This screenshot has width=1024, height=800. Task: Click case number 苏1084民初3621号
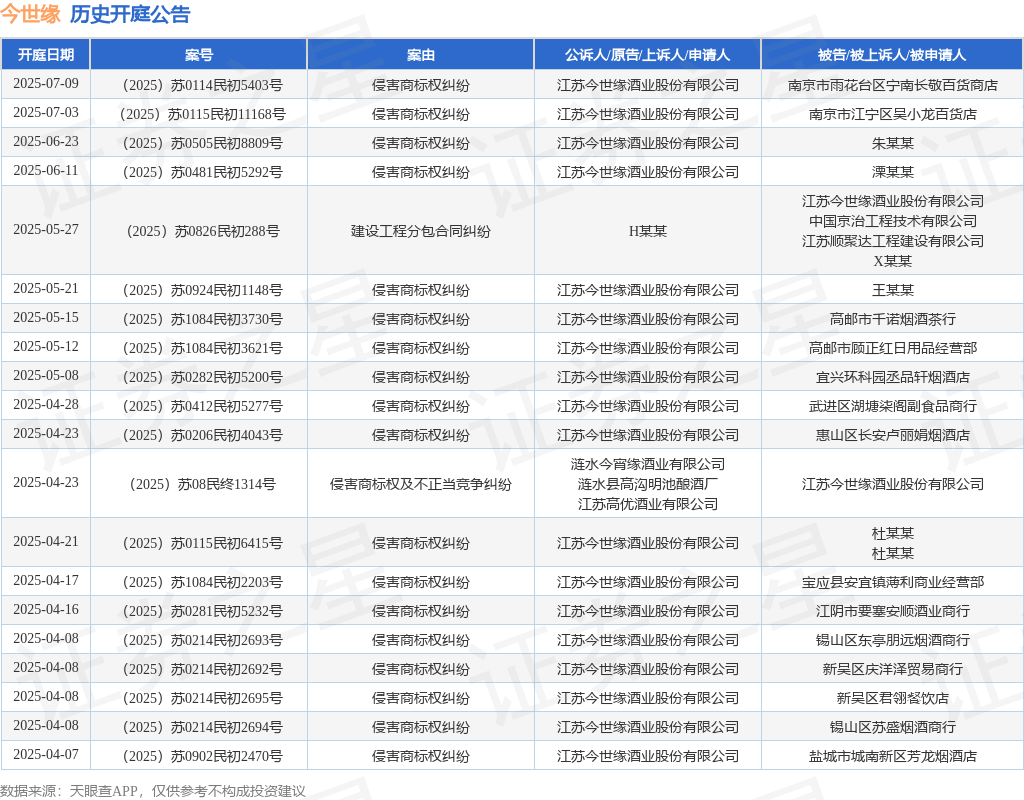pos(202,348)
